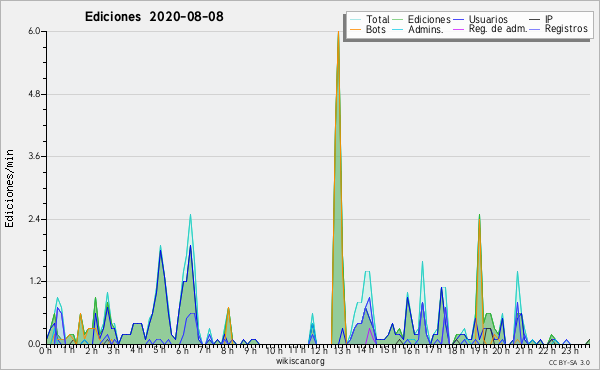Image resolution: width=600 pixels, height=370 pixels.
Task: Click the y-axis value 6.0
Action: 34,31
